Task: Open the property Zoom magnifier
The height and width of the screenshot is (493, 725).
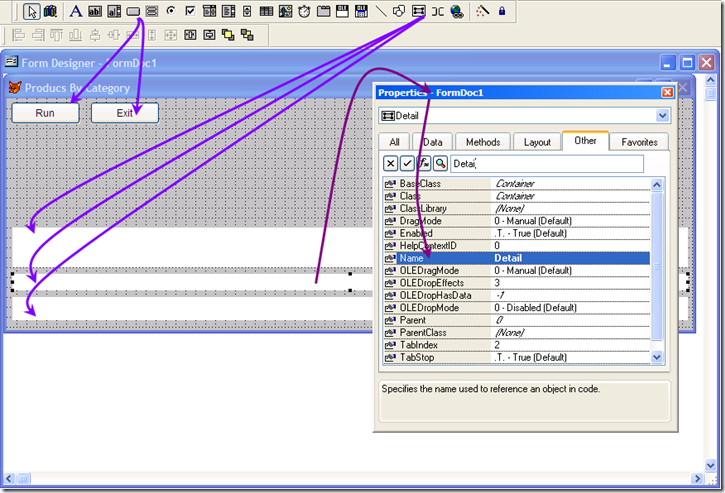Action: 440,163
